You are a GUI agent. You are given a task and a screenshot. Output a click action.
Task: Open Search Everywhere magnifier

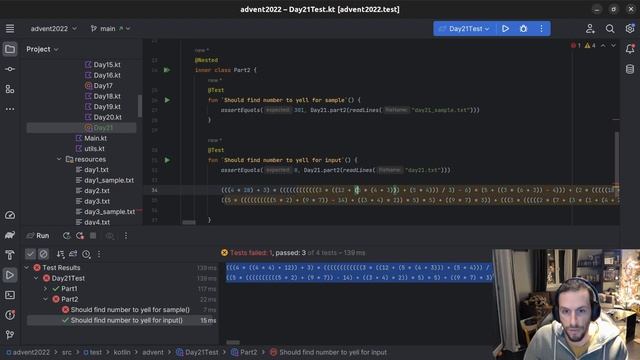click(610, 29)
